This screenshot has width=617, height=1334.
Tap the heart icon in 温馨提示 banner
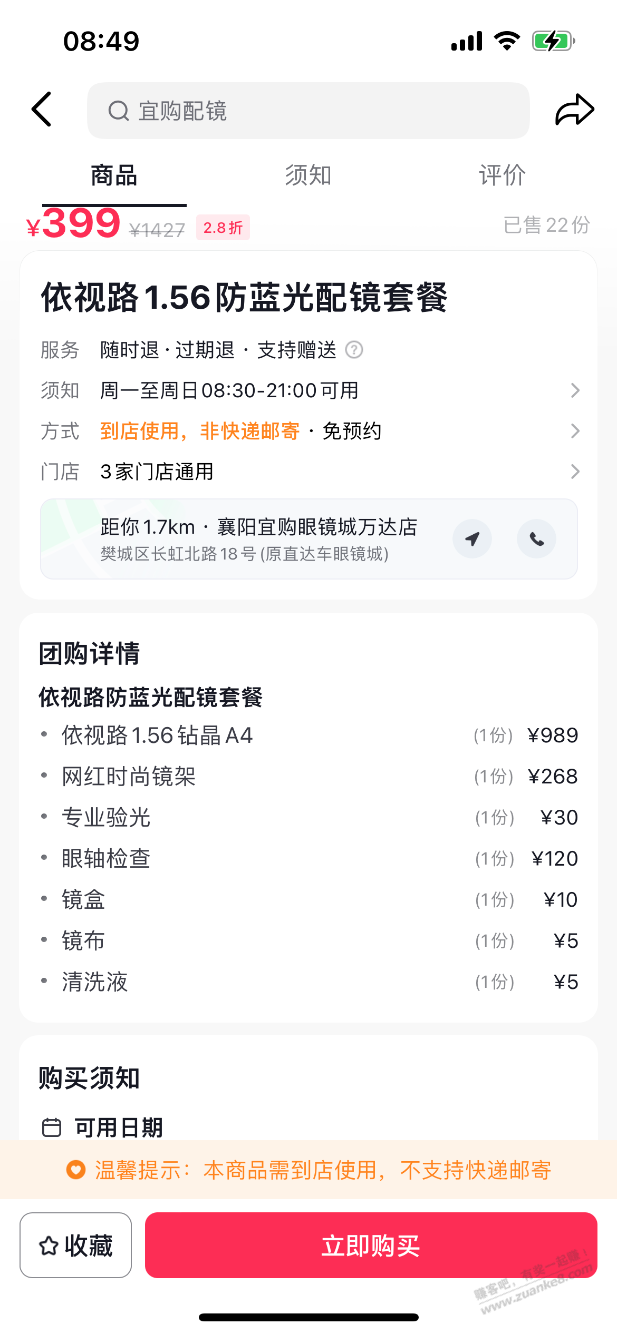pyautogui.click(x=75, y=1169)
